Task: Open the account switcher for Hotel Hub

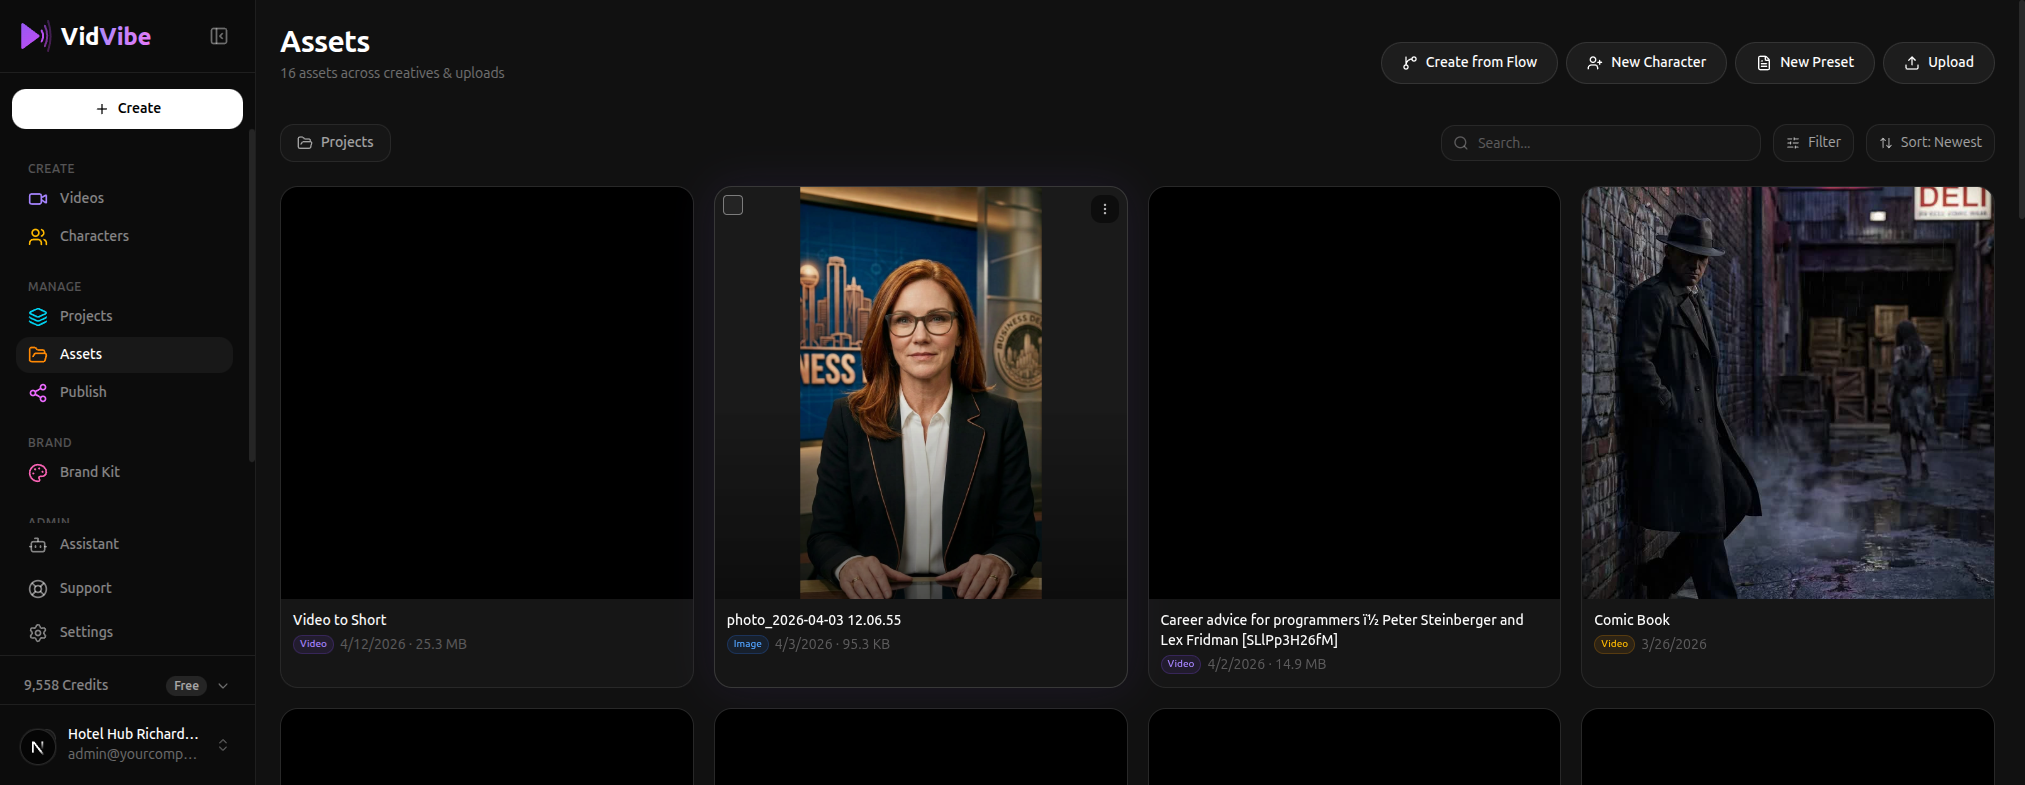Action: coord(223,745)
